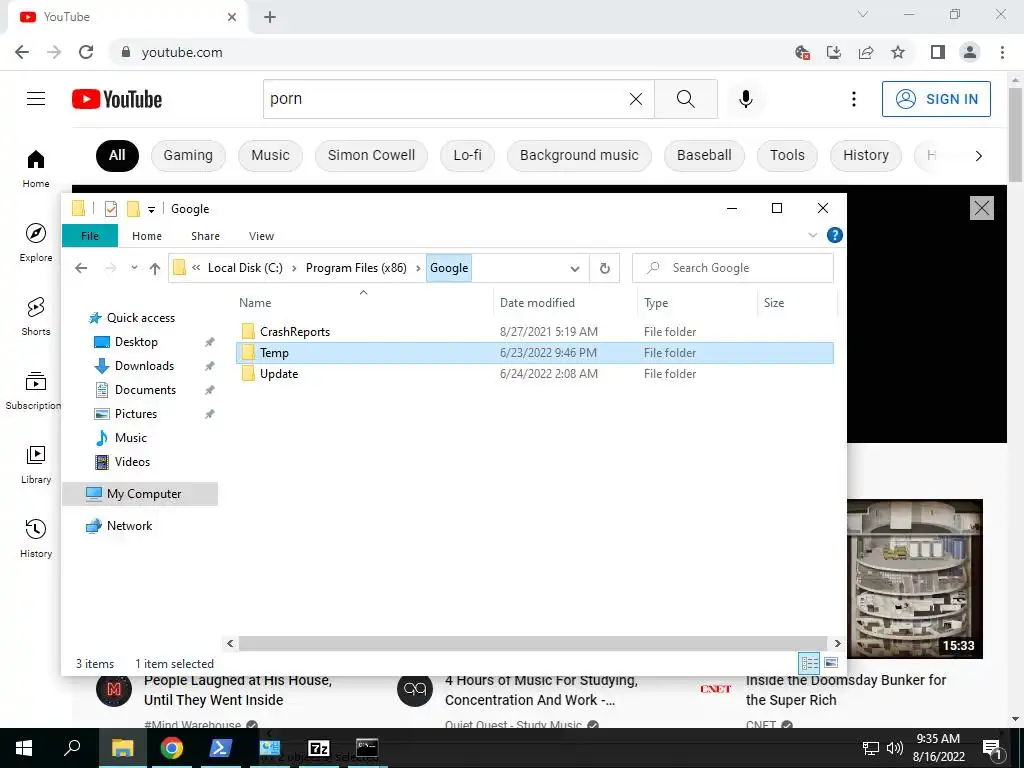The width and height of the screenshot is (1024, 768).
Task: Refresh the Explorer folder view
Action: [605, 268]
